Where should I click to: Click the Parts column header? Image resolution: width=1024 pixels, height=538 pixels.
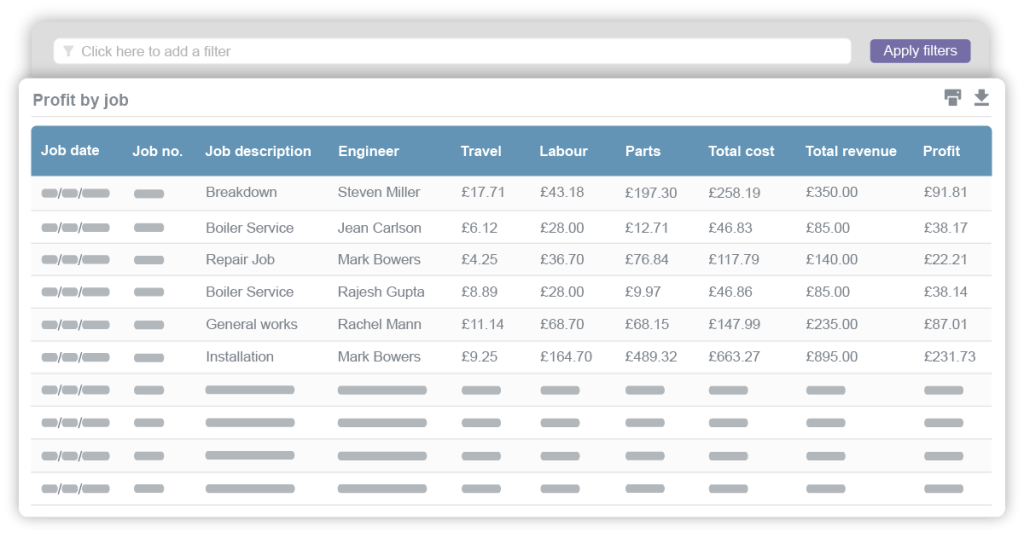pyautogui.click(x=643, y=151)
